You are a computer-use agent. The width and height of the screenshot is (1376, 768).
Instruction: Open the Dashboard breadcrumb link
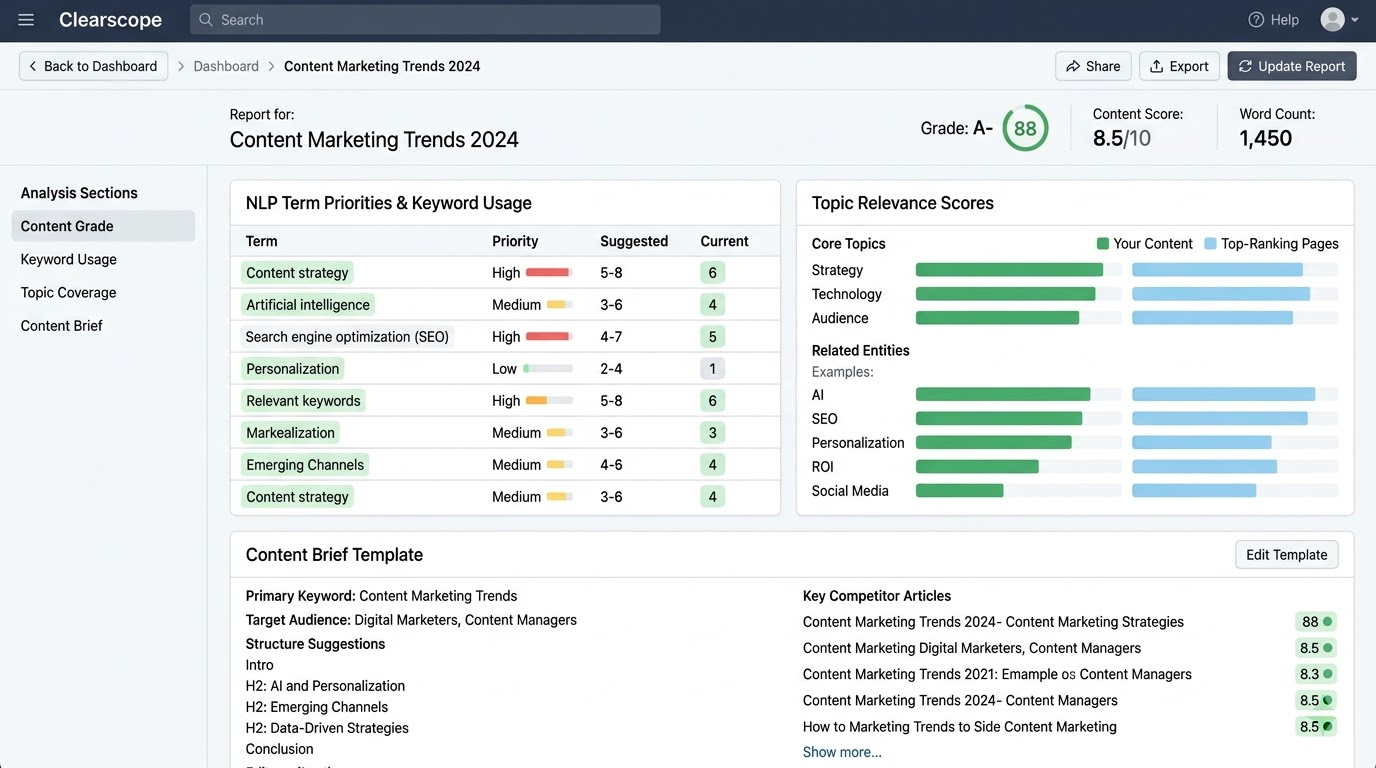point(226,66)
